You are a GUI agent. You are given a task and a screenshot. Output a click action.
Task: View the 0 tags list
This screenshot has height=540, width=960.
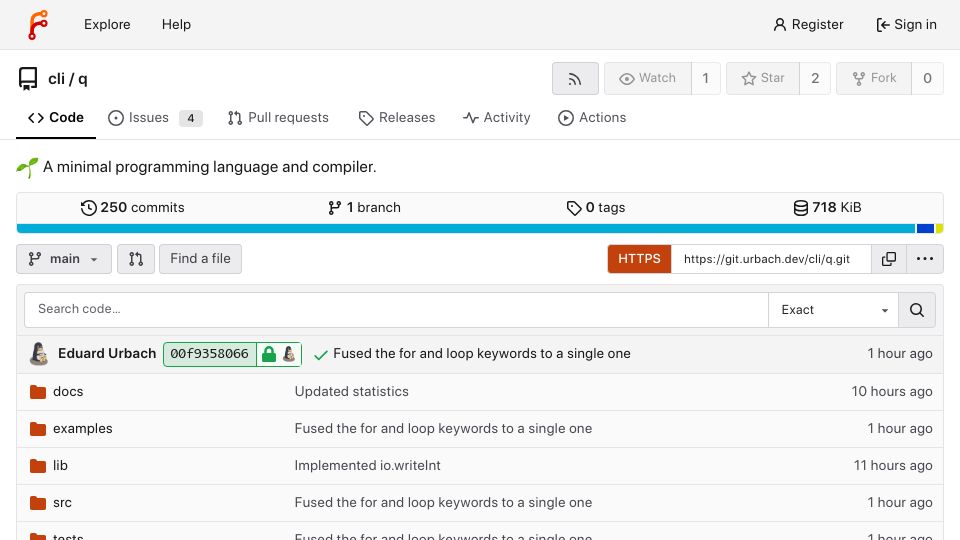pos(596,208)
